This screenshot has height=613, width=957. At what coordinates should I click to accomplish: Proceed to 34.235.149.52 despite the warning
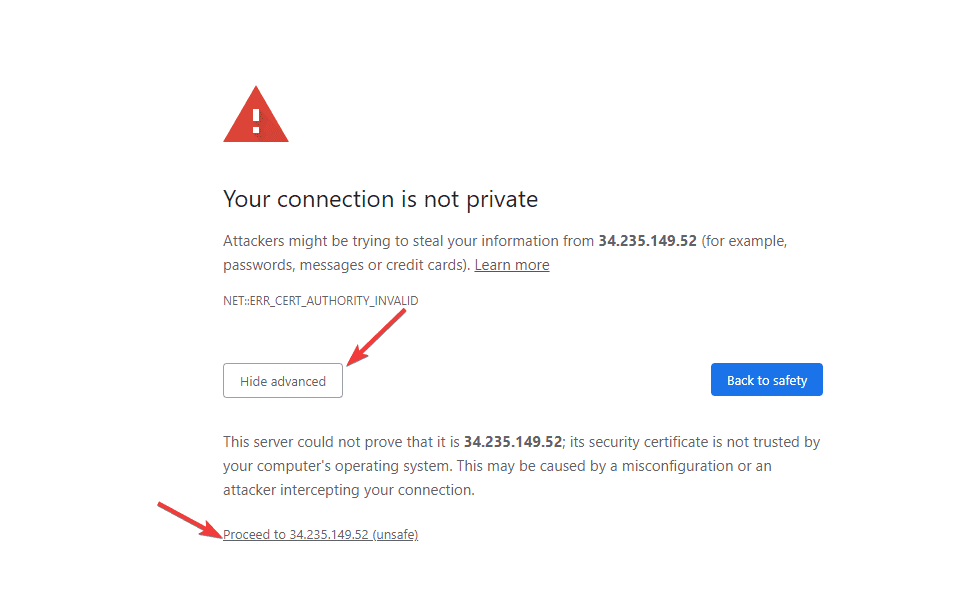(320, 534)
